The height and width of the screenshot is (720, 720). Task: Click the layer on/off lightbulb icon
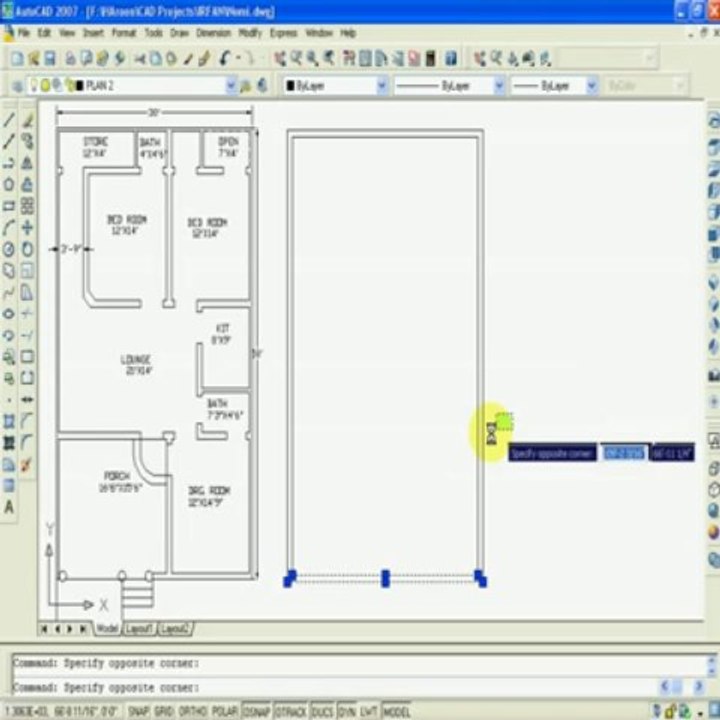[x=34, y=85]
